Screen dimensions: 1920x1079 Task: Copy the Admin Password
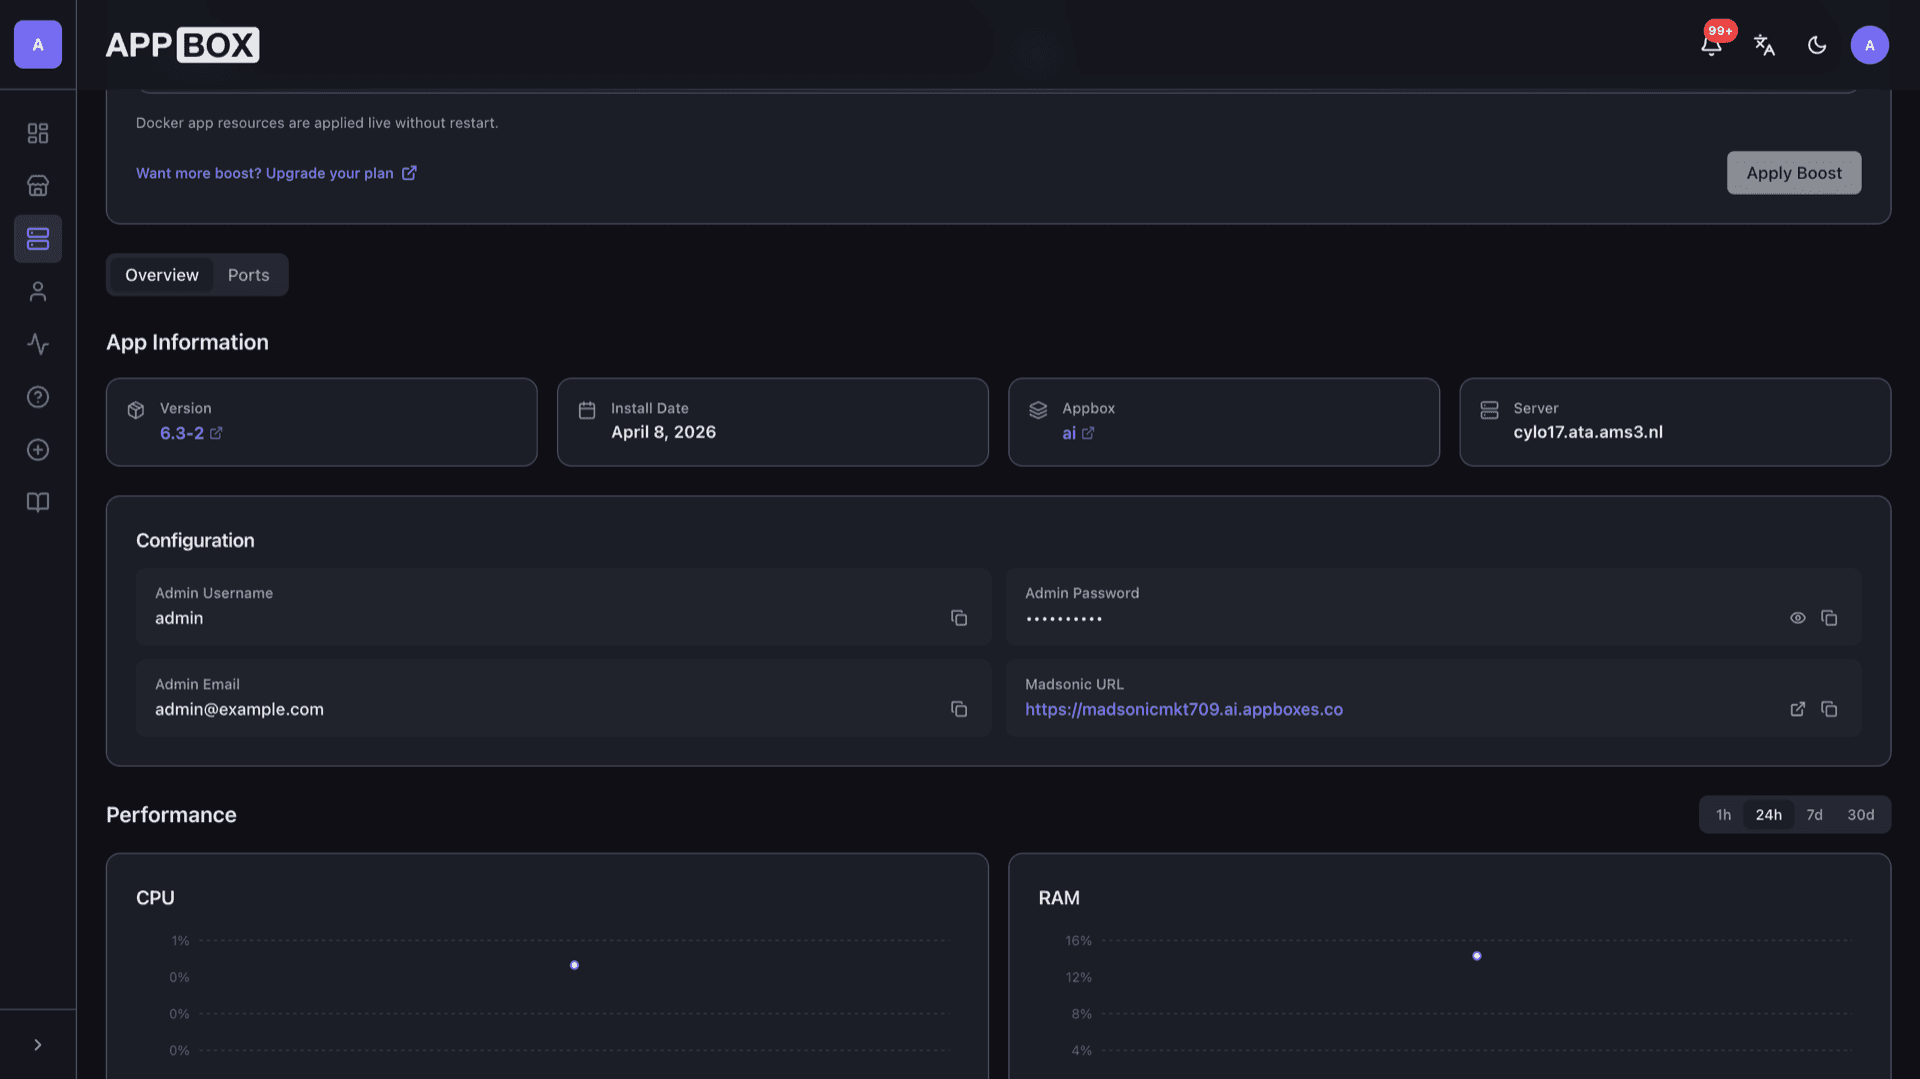1829,618
